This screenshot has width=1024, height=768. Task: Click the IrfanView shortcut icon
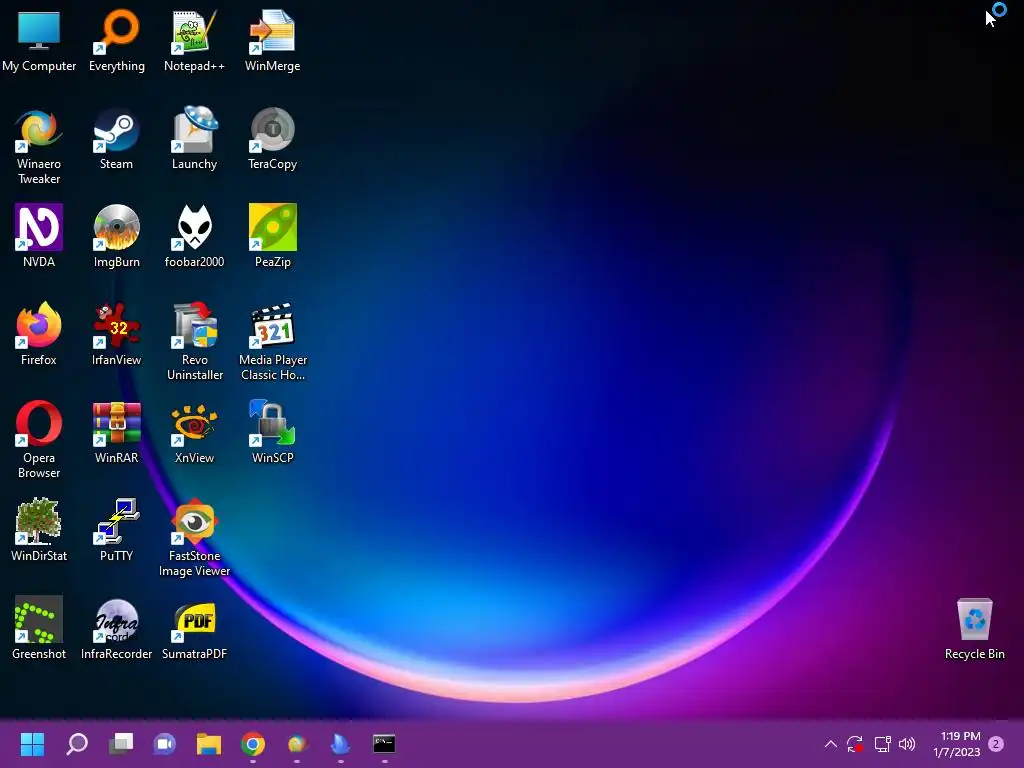pyautogui.click(x=116, y=334)
